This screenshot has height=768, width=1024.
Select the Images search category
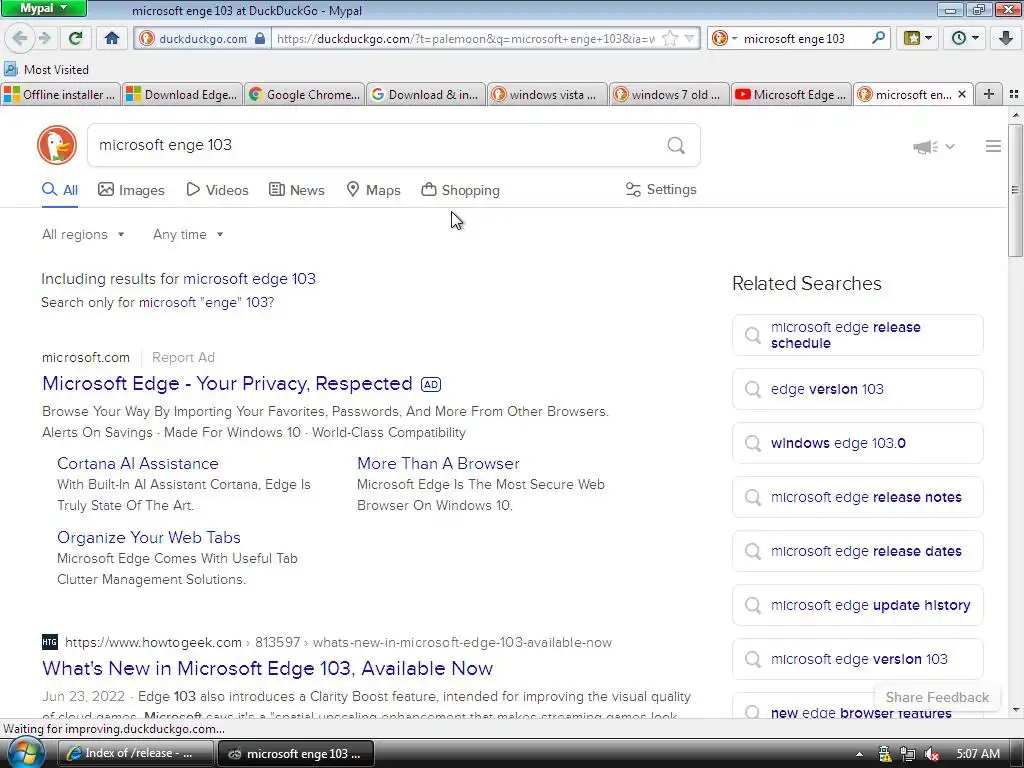pyautogui.click(x=131, y=190)
